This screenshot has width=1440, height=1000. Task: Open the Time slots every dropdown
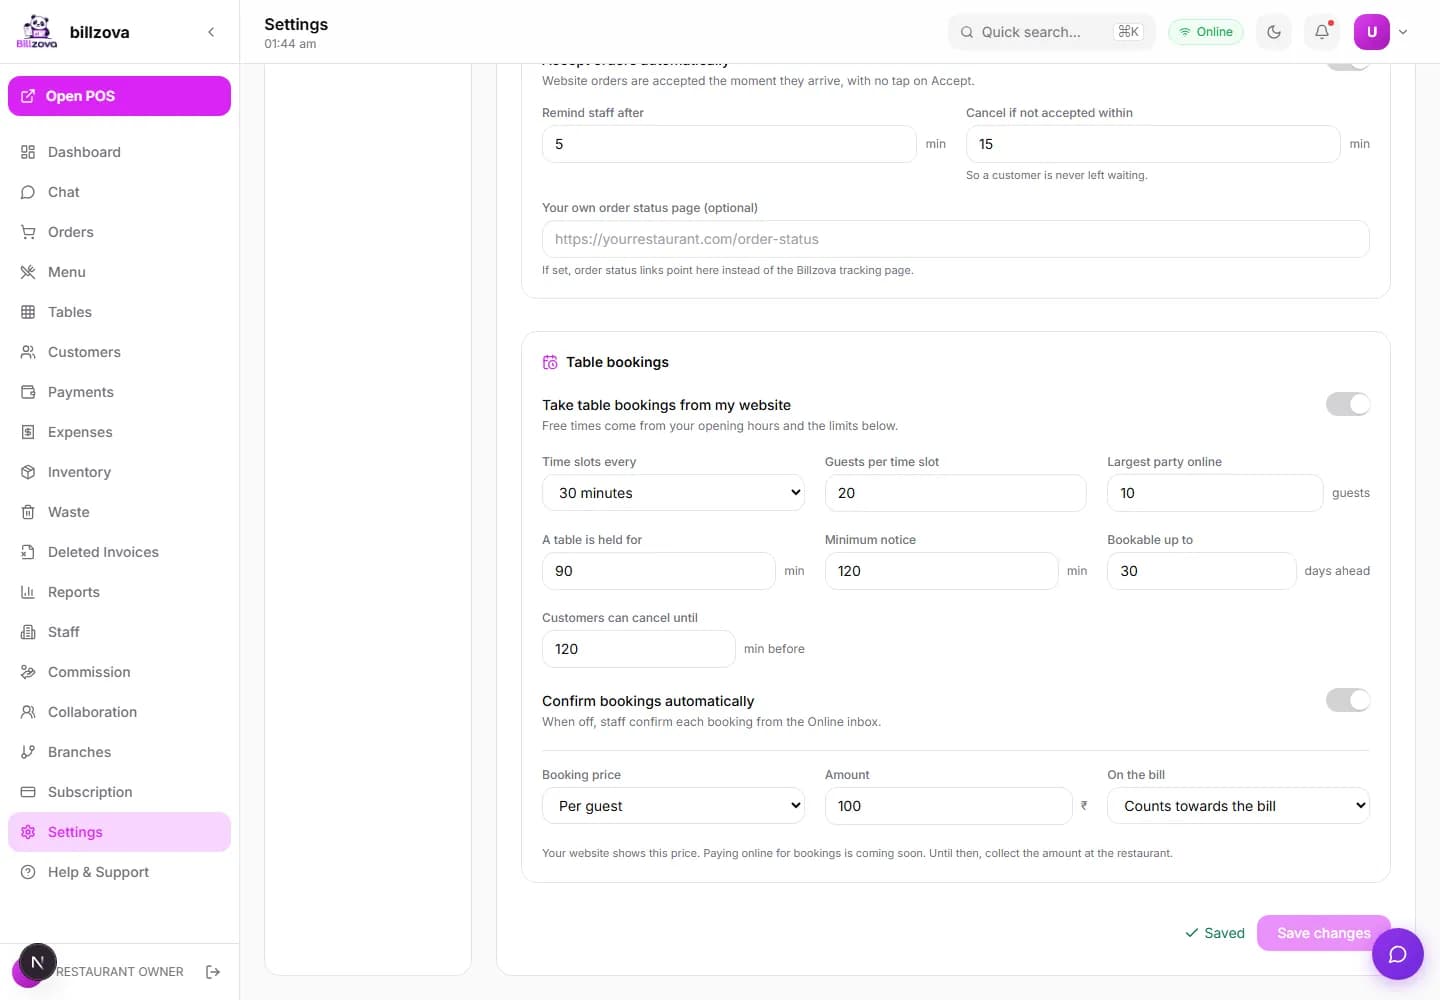pos(673,493)
